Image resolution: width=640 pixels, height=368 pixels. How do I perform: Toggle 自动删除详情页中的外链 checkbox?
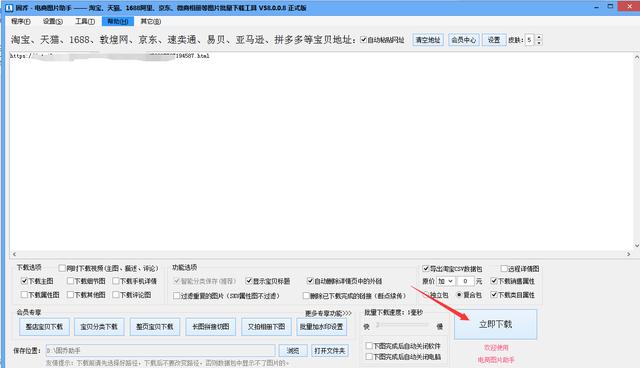[x=310, y=281]
